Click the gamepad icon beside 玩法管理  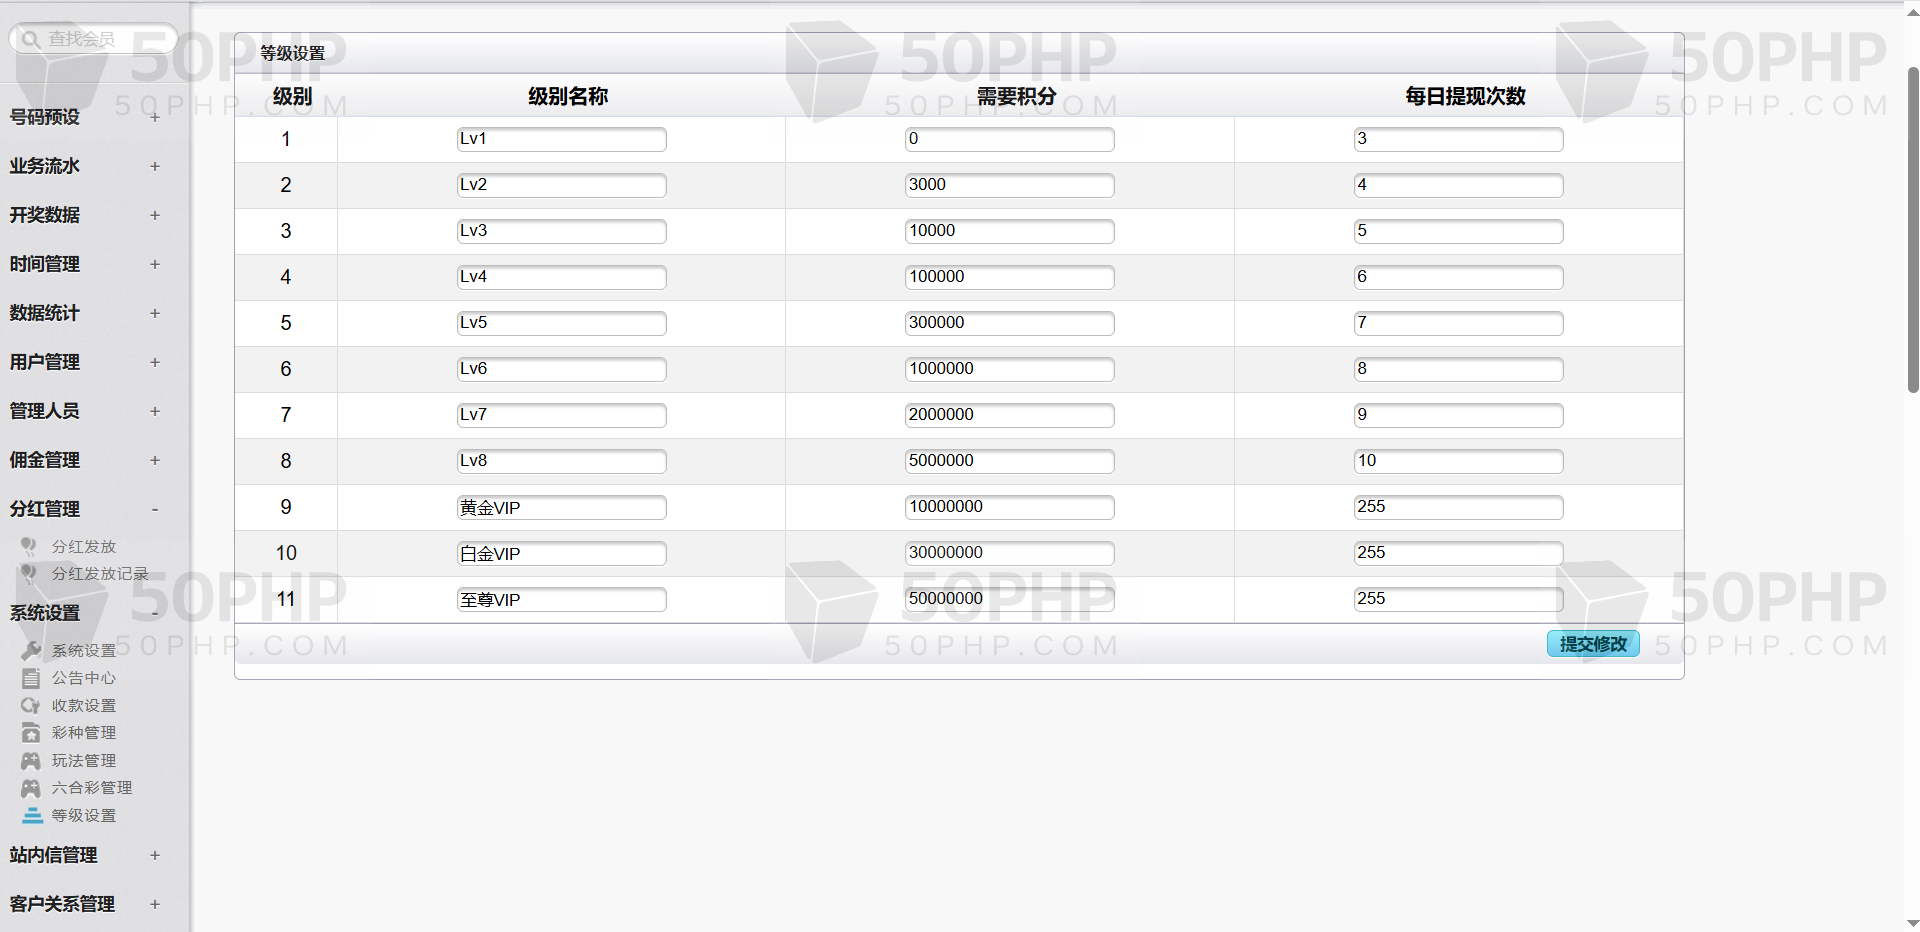31,761
